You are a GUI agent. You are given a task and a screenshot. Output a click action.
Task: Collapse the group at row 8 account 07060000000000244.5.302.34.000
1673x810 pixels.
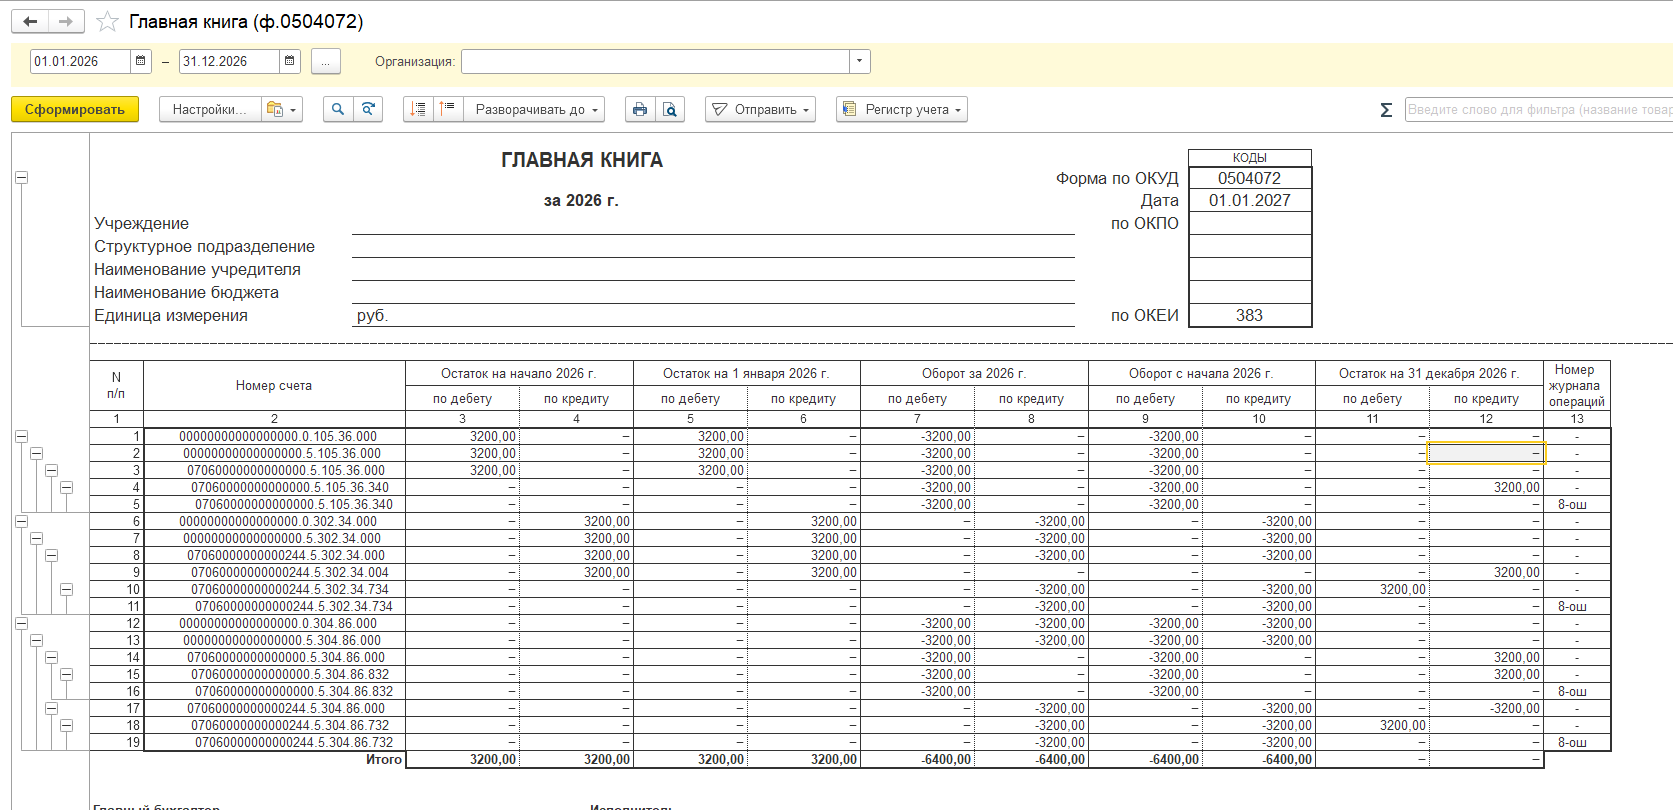coord(51,555)
